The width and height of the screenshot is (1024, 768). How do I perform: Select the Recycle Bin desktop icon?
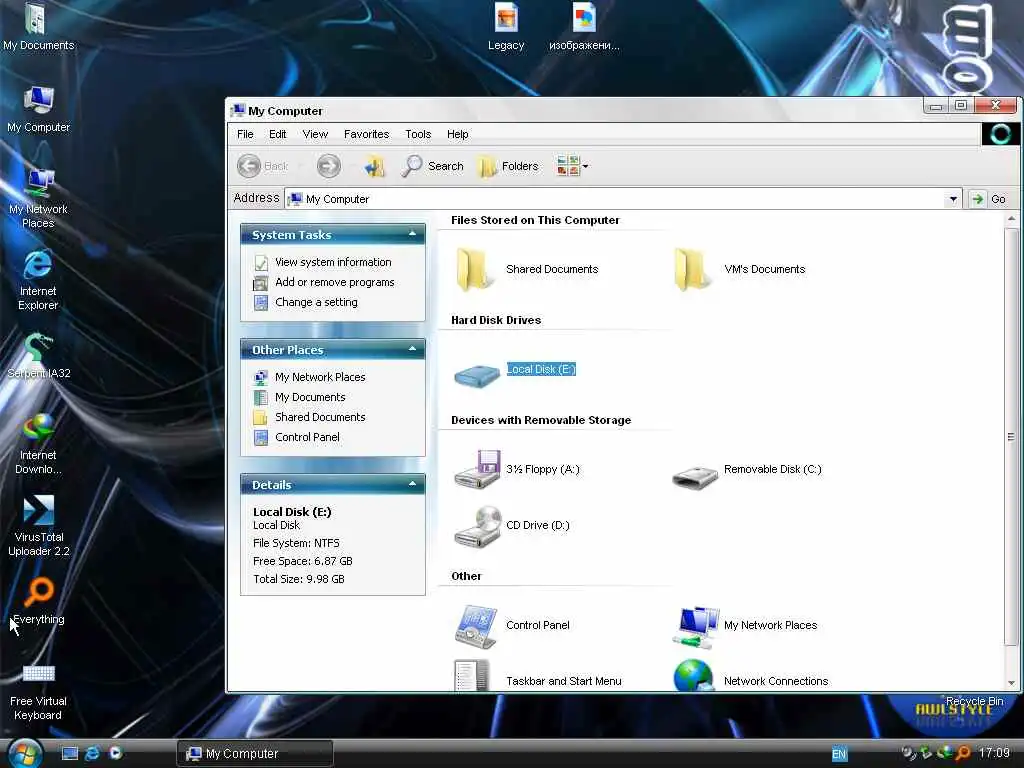tap(974, 701)
